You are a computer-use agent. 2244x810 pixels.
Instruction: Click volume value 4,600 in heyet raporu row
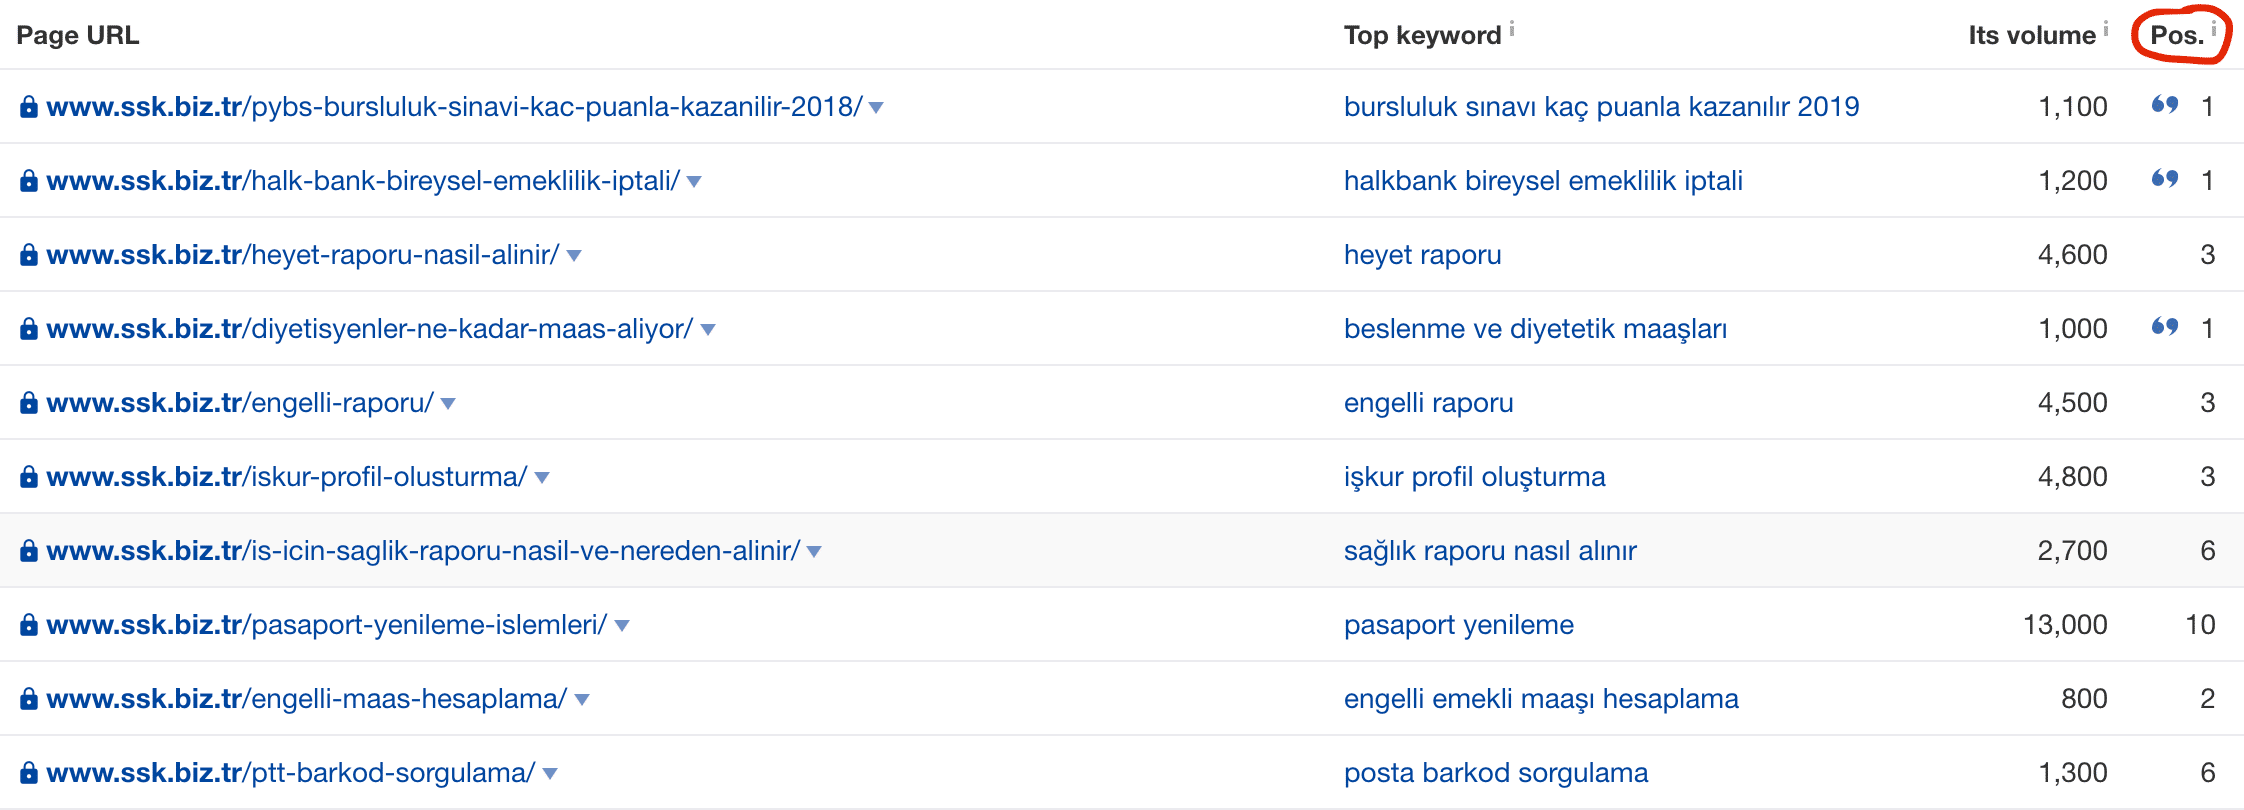pyautogui.click(x=2073, y=255)
